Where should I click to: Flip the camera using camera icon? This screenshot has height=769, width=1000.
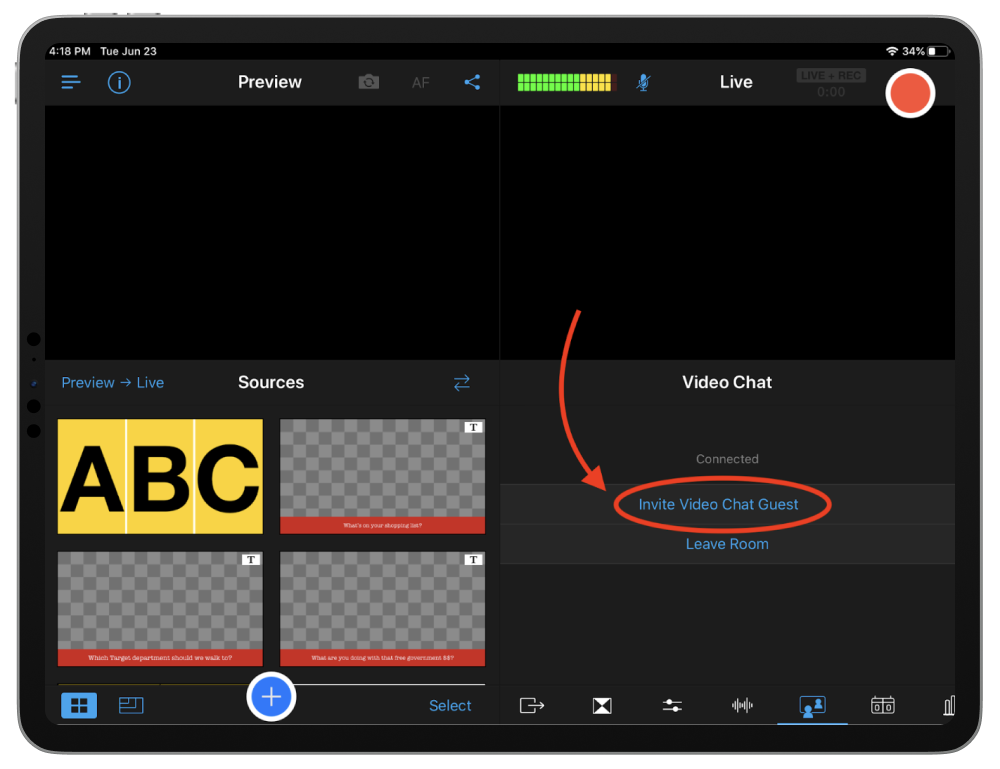click(368, 82)
